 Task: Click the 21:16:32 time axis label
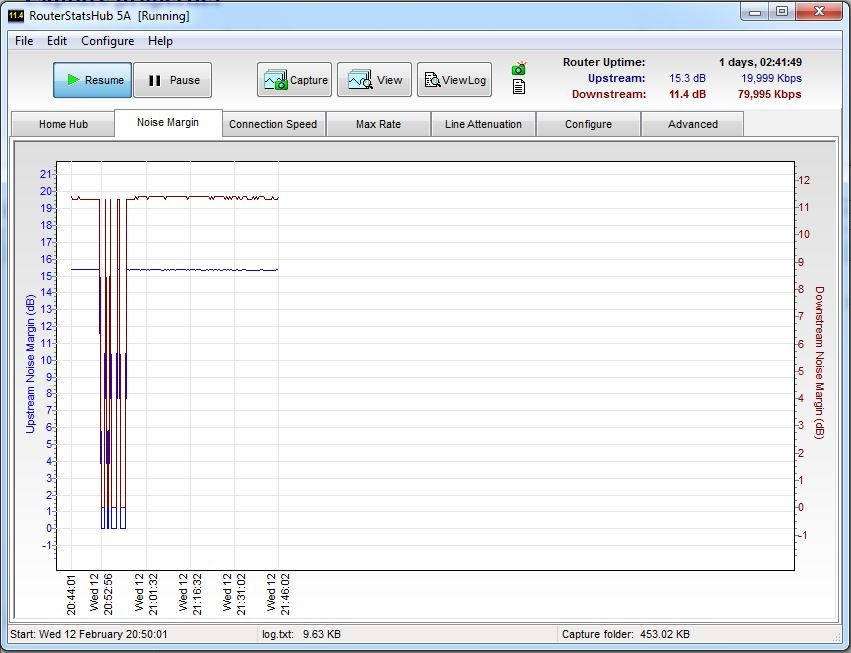(197, 594)
